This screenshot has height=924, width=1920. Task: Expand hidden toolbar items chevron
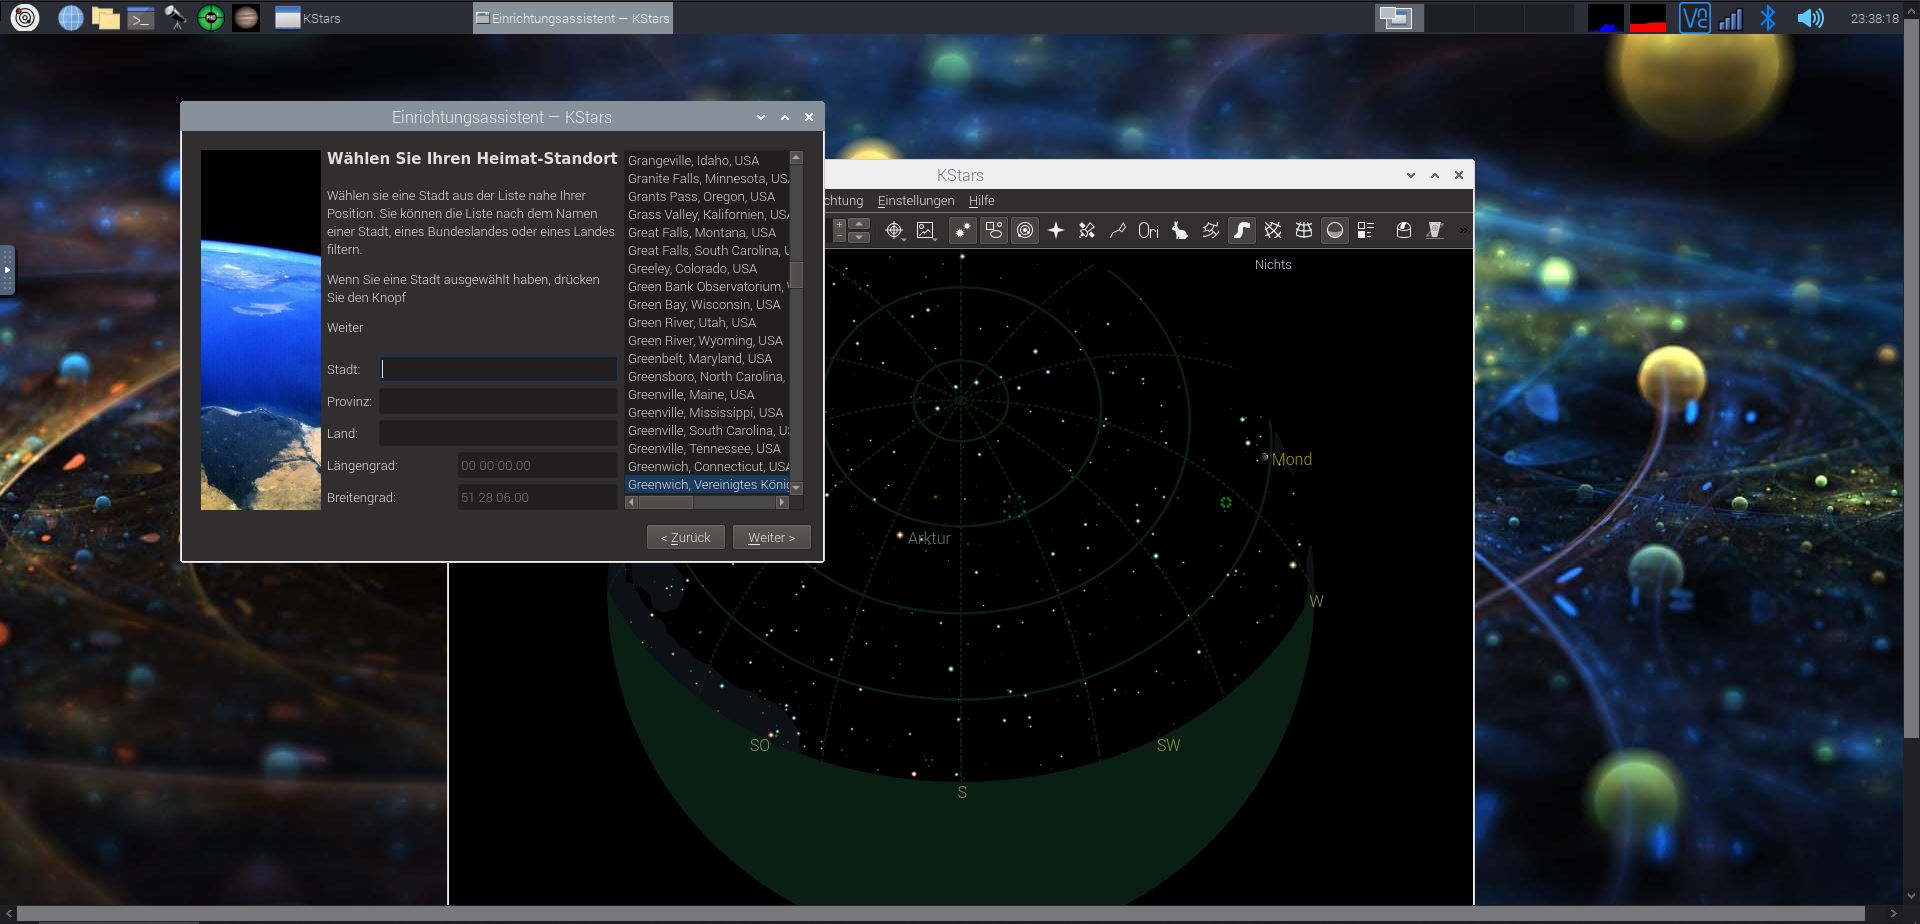pos(1463,231)
